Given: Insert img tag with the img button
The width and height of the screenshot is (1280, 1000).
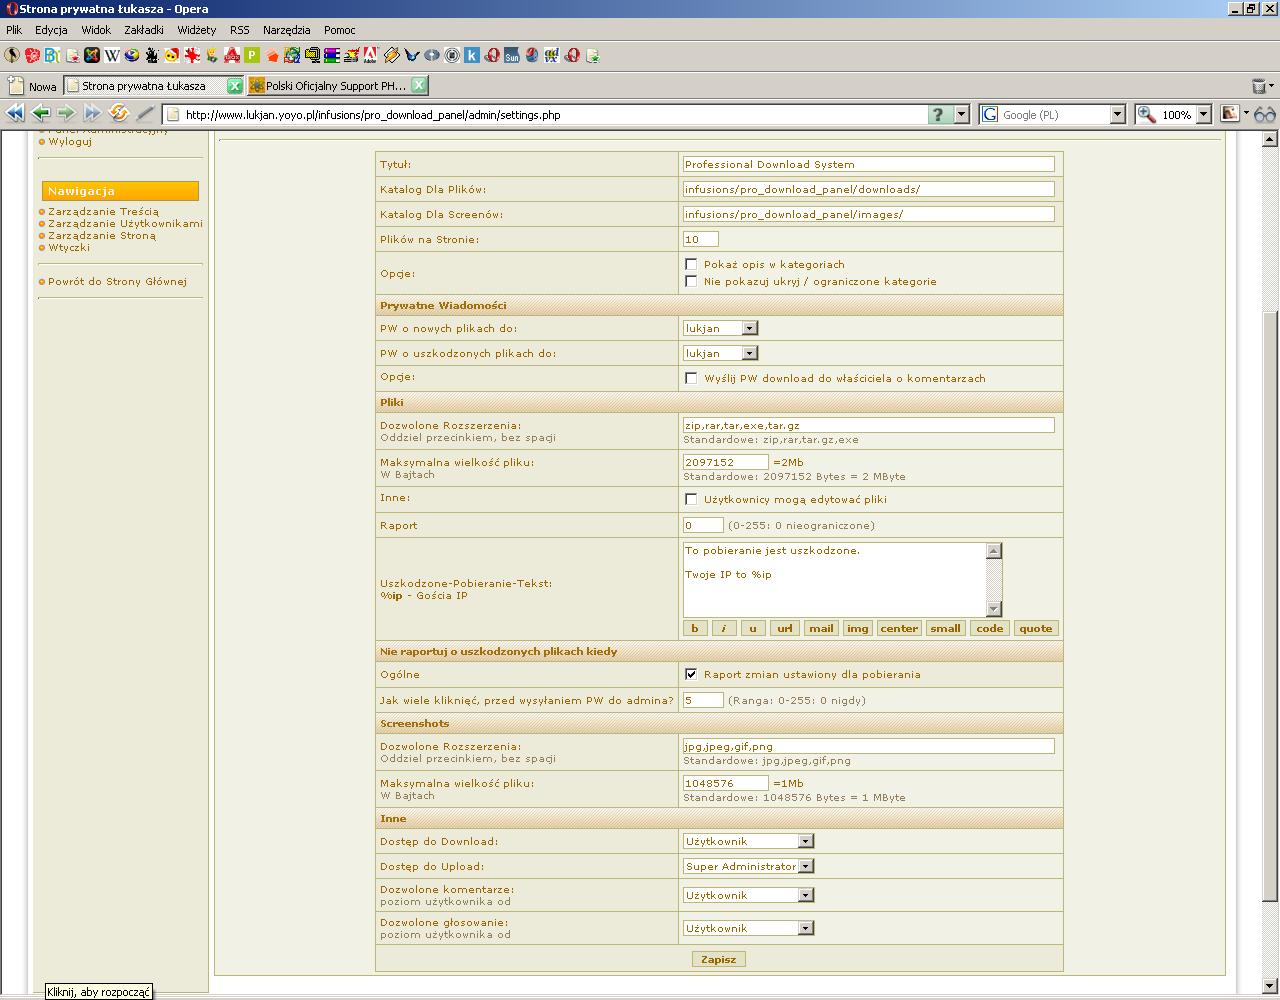Looking at the screenshot, I should (857, 628).
